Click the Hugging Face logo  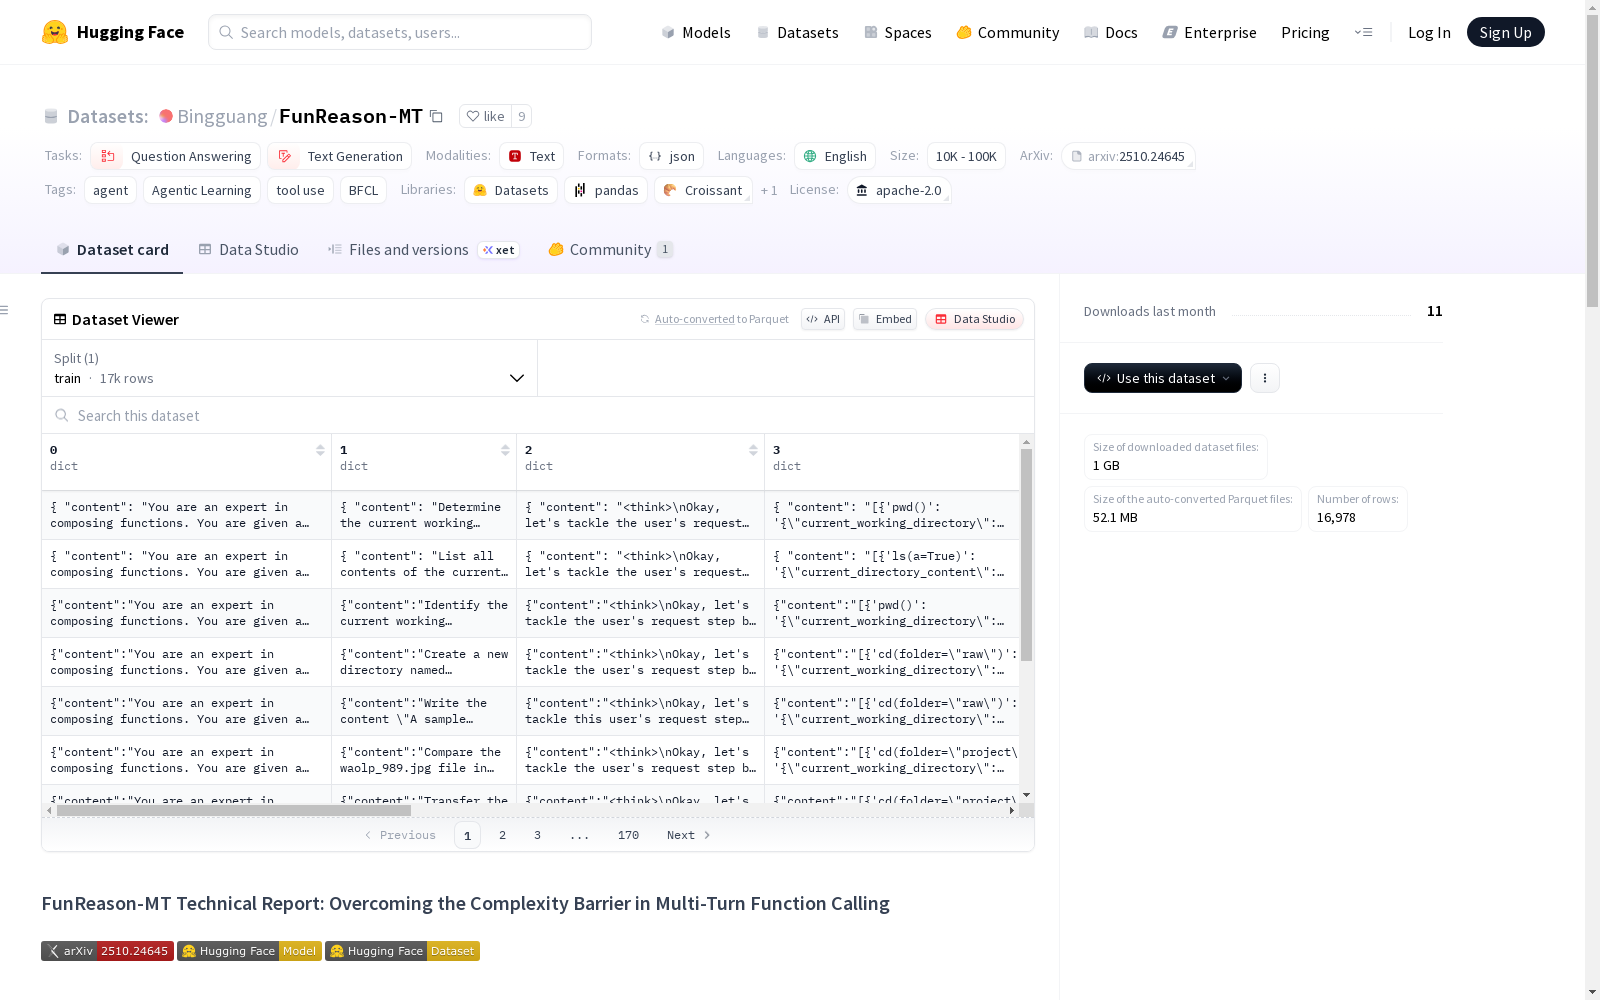click(113, 32)
